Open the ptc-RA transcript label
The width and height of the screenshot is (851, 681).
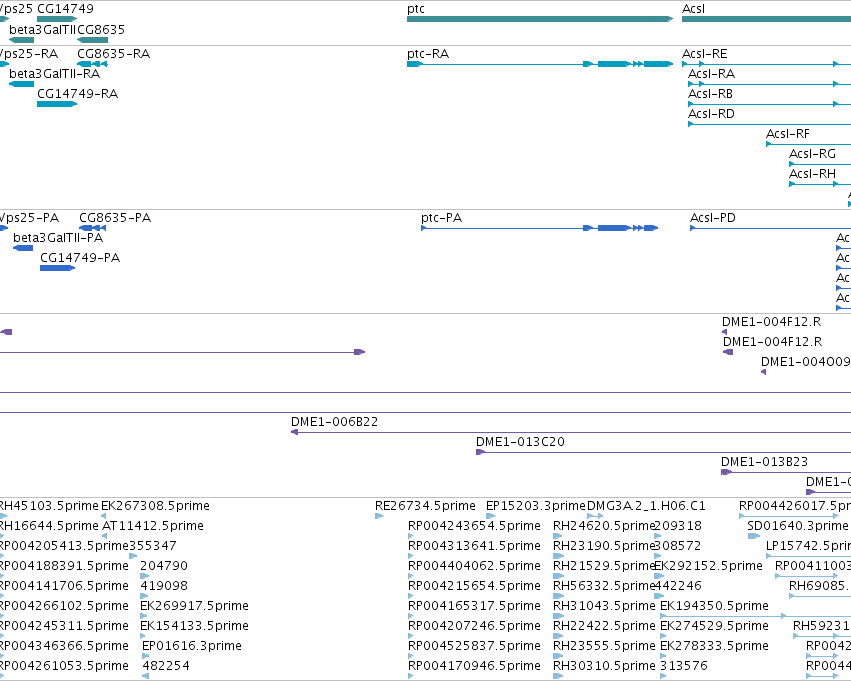tap(428, 54)
